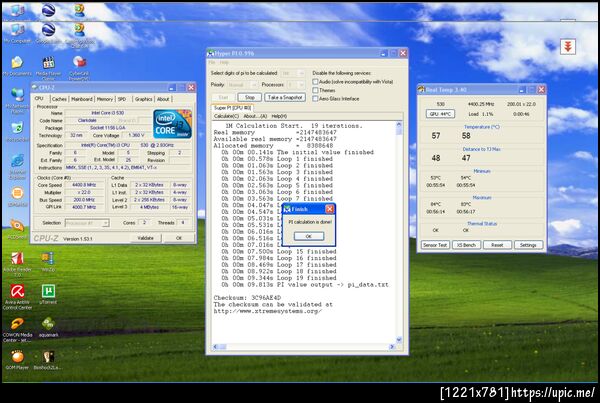
Task: Switch to the Graphics tab in CPU-Z
Action: point(143,99)
